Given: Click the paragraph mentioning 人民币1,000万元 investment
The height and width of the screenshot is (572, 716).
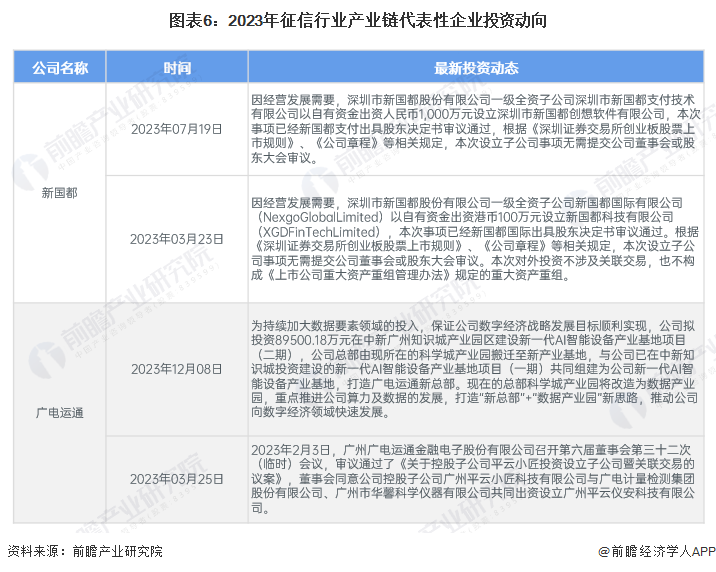Looking at the screenshot, I should click(x=475, y=129).
